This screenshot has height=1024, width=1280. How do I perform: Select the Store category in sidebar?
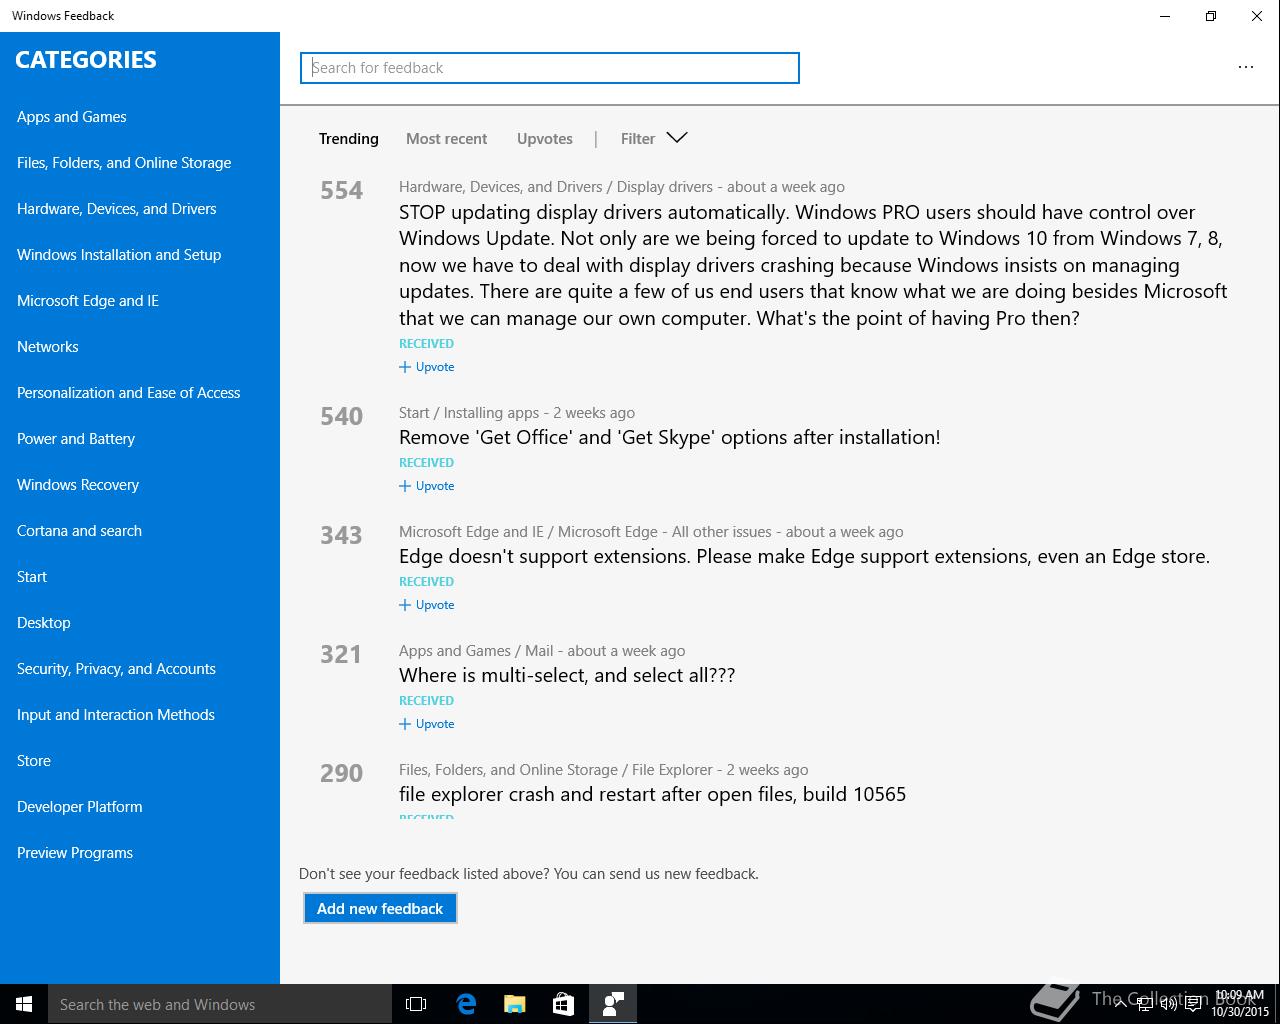click(x=34, y=761)
